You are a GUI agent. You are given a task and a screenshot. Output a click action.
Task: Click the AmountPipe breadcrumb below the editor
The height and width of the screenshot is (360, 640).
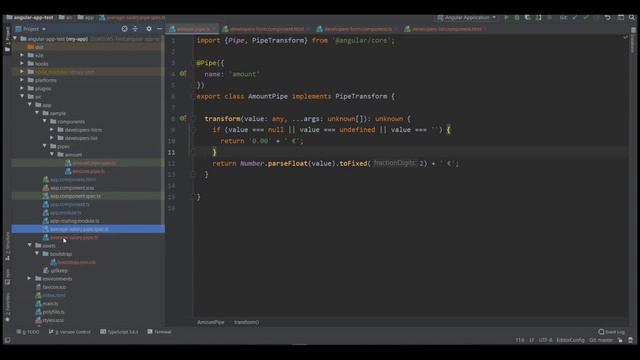click(x=211, y=322)
